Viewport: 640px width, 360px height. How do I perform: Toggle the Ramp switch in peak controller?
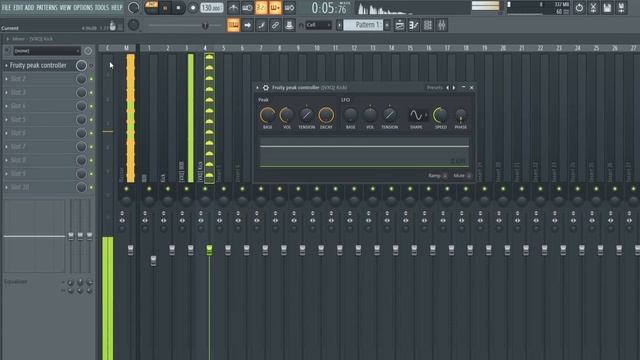click(445, 176)
